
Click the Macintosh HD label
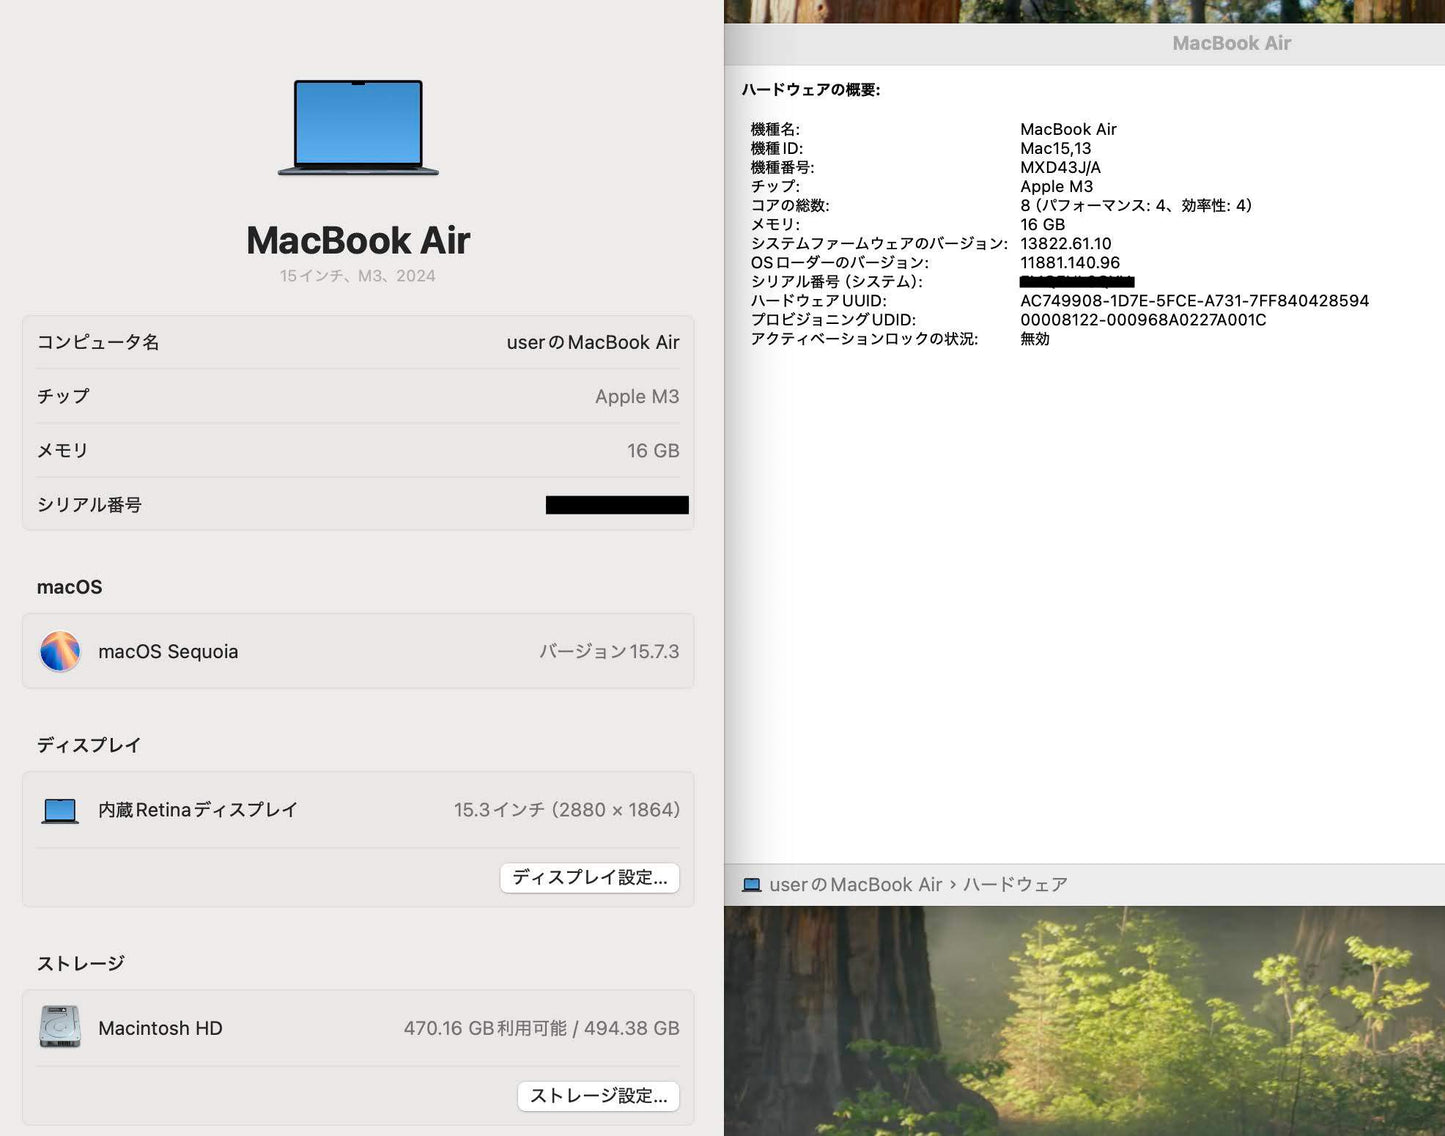coord(160,1028)
